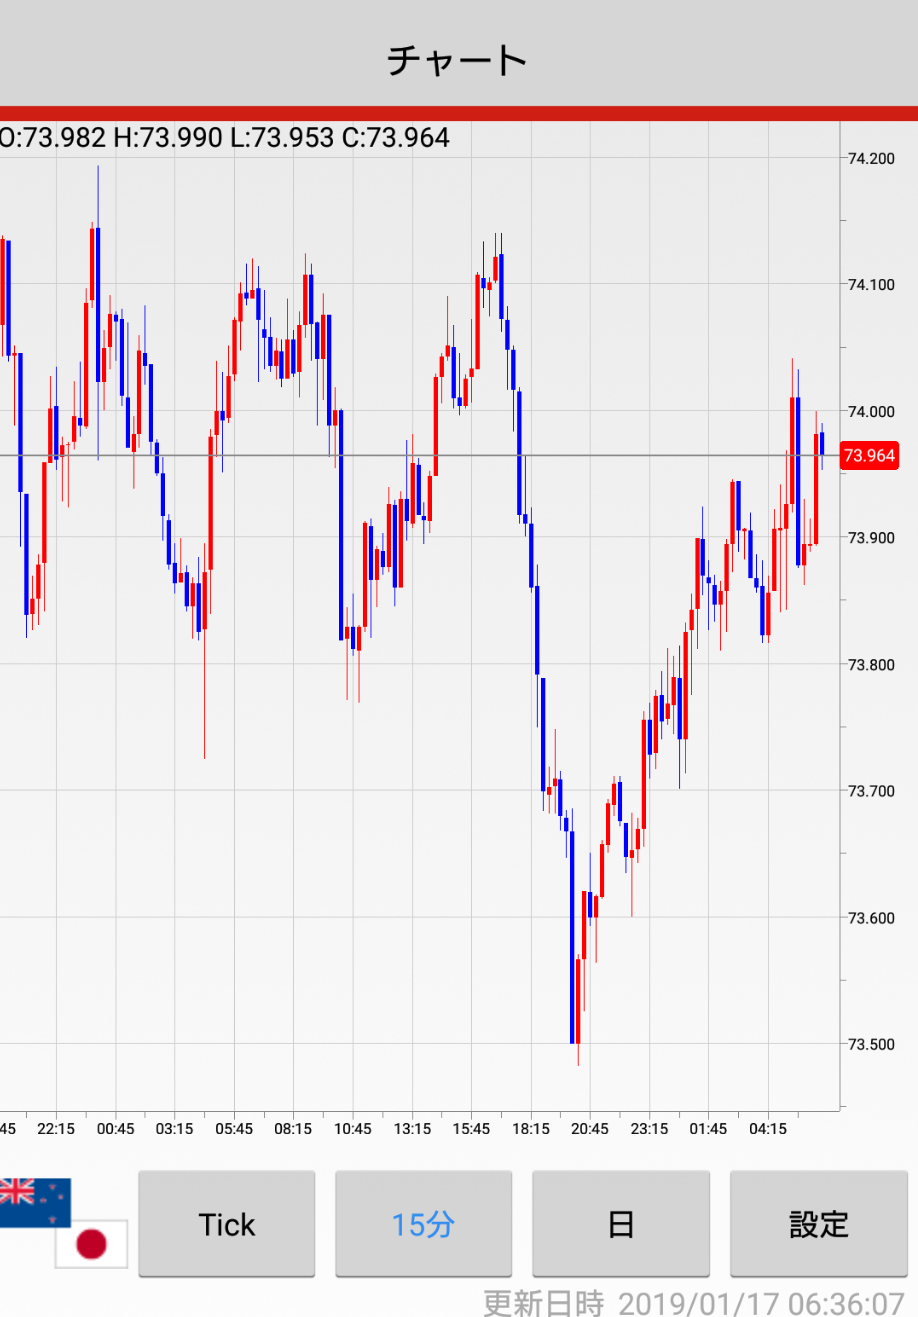918x1317 pixels.
Task: Tap the 20:45 time axis label
Action: 590,1129
